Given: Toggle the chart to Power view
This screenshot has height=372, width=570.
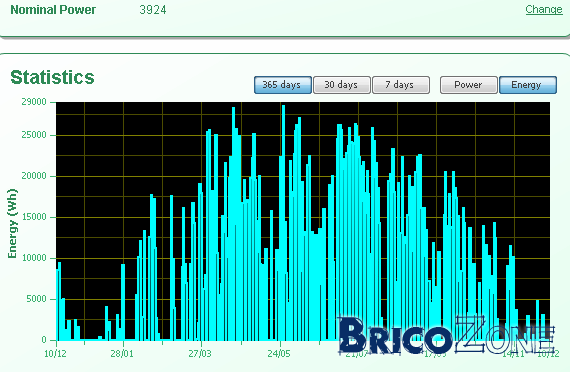Looking at the screenshot, I should (469, 85).
